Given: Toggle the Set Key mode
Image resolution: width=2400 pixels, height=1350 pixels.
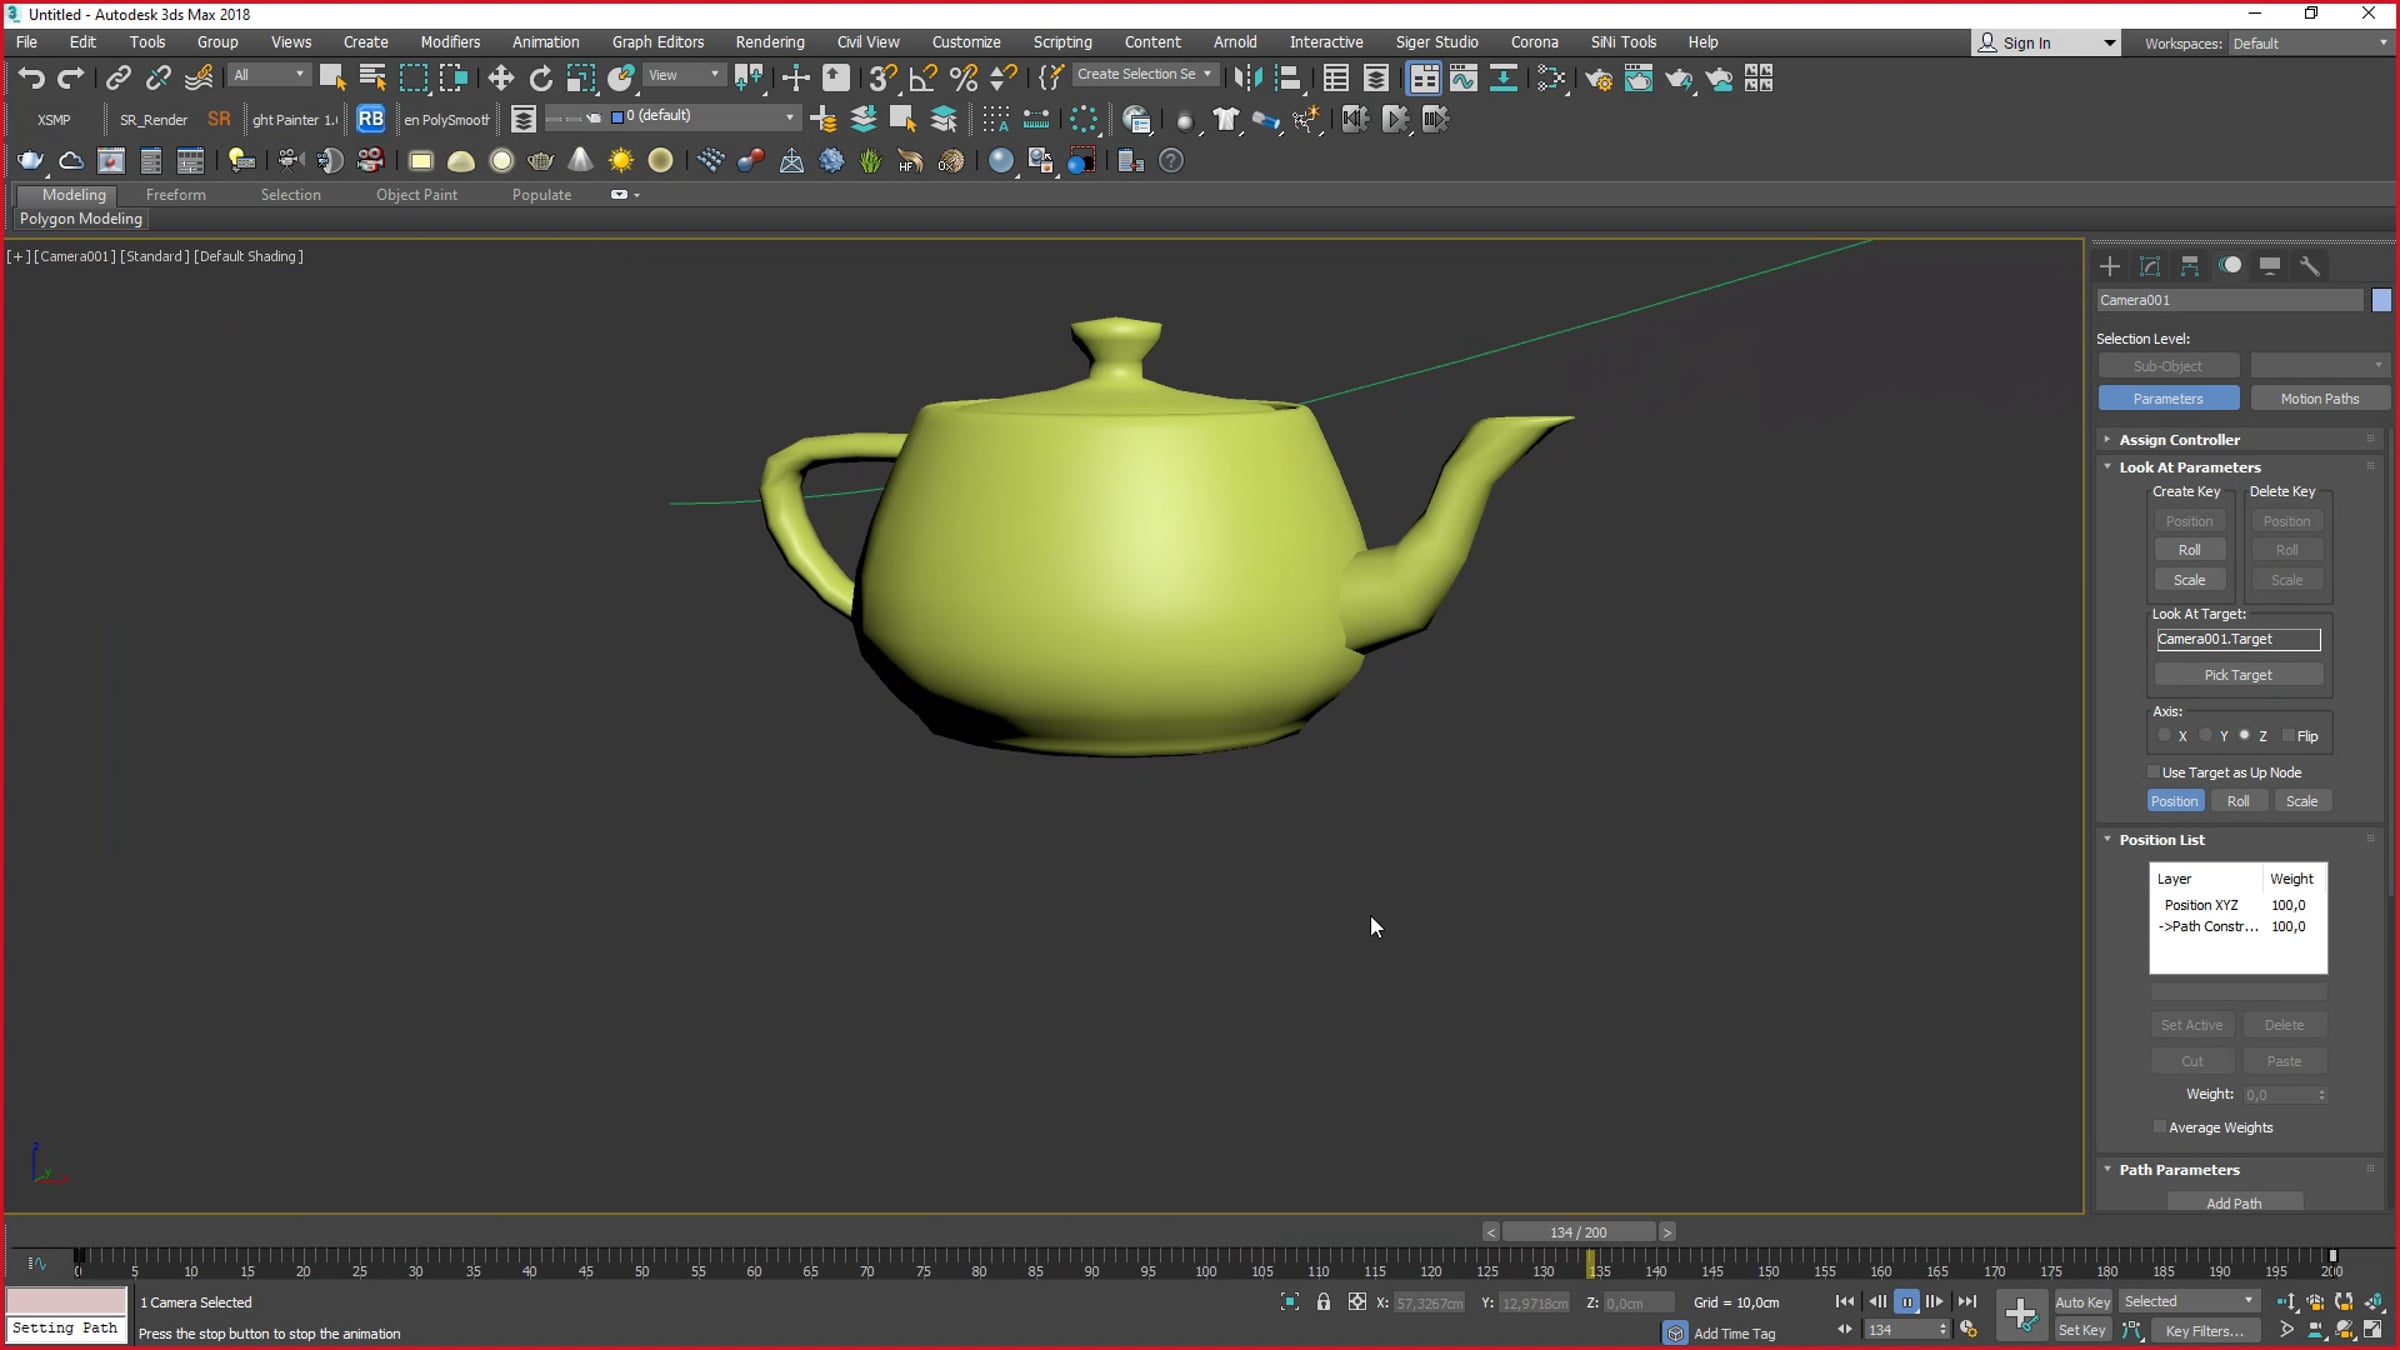Looking at the screenshot, I should coord(2082,1330).
